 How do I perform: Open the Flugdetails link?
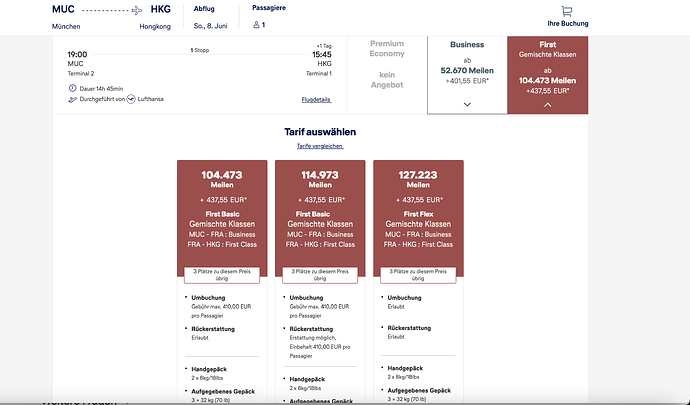point(316,100)
